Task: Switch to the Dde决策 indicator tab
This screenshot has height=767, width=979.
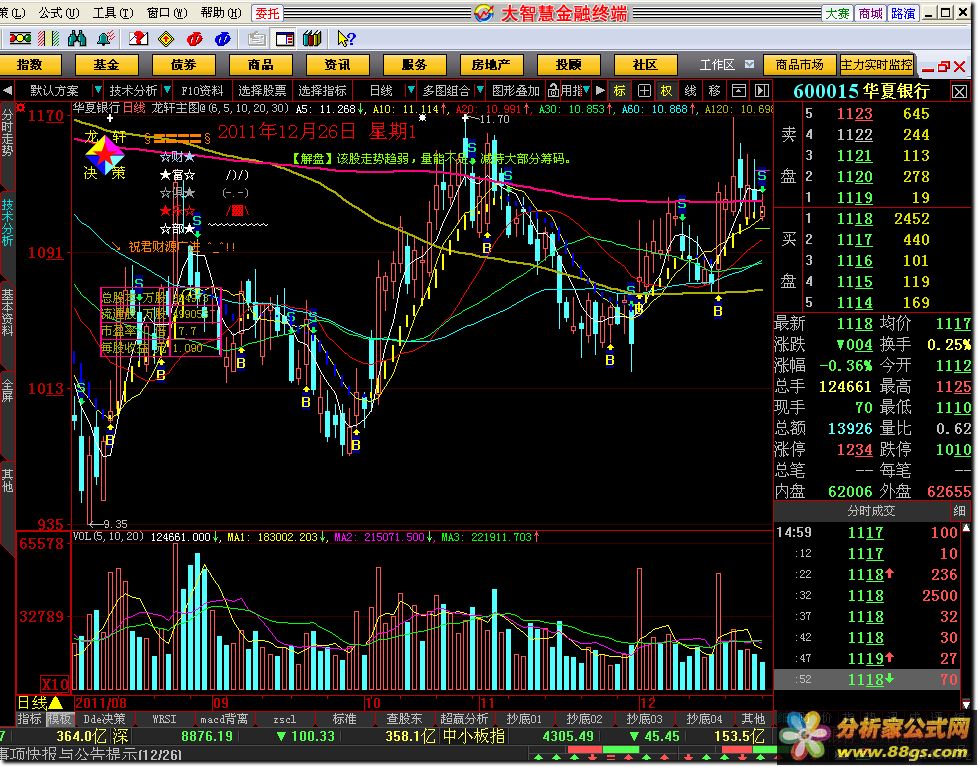Action: click(x=104, y=719)
